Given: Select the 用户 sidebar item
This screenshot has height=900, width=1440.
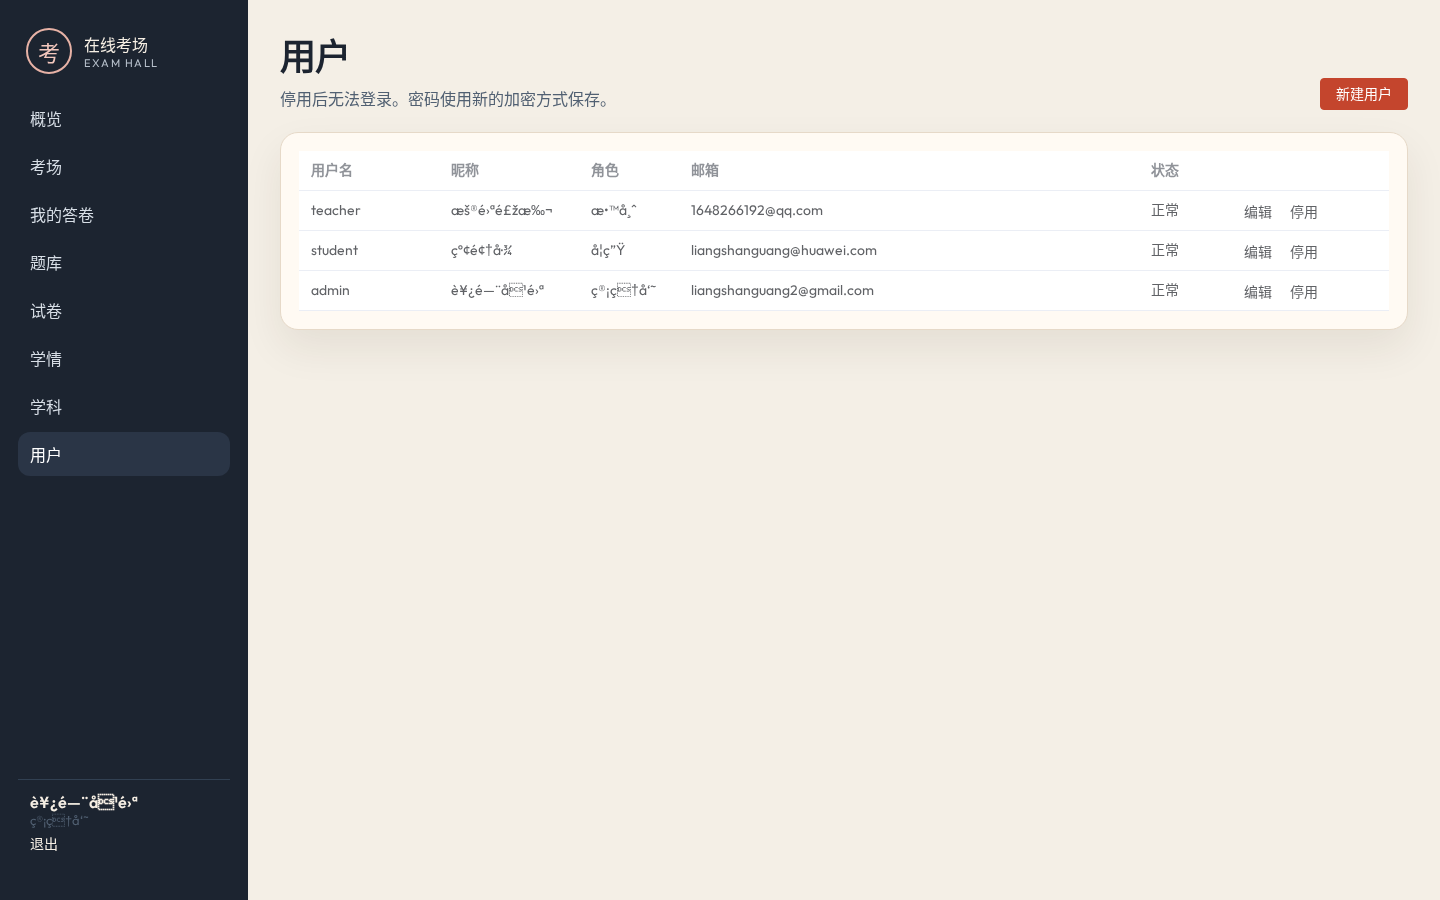Looking at the screenshot, I should coord(124,454).
